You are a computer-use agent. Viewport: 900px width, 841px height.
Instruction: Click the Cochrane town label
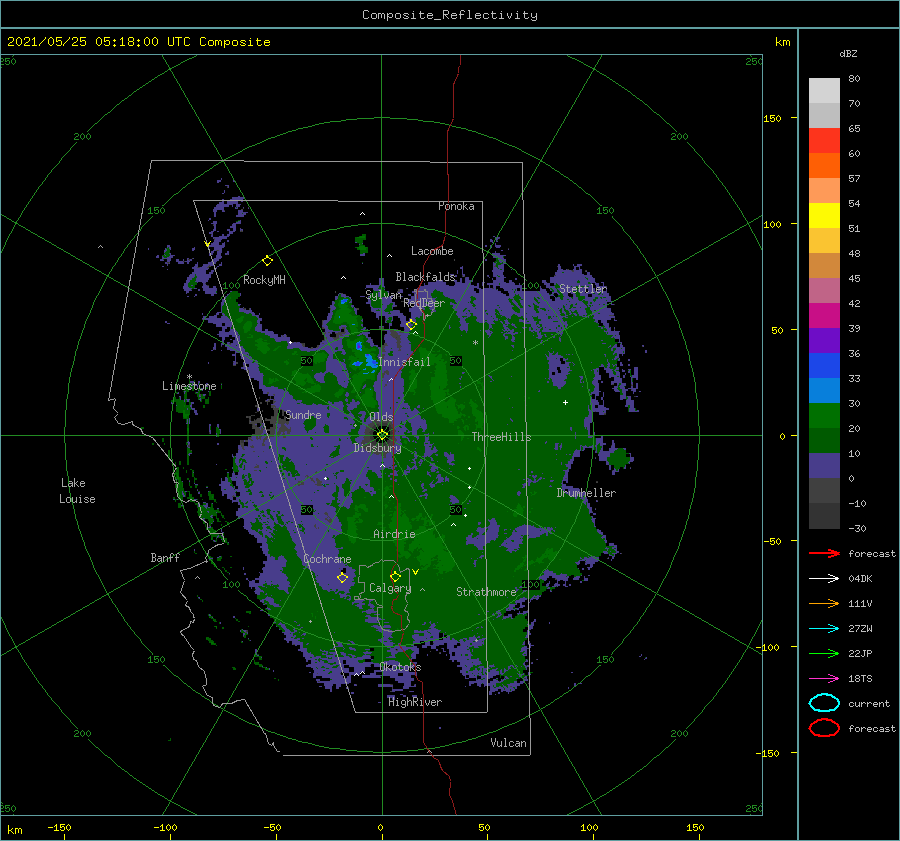[327, 559]
